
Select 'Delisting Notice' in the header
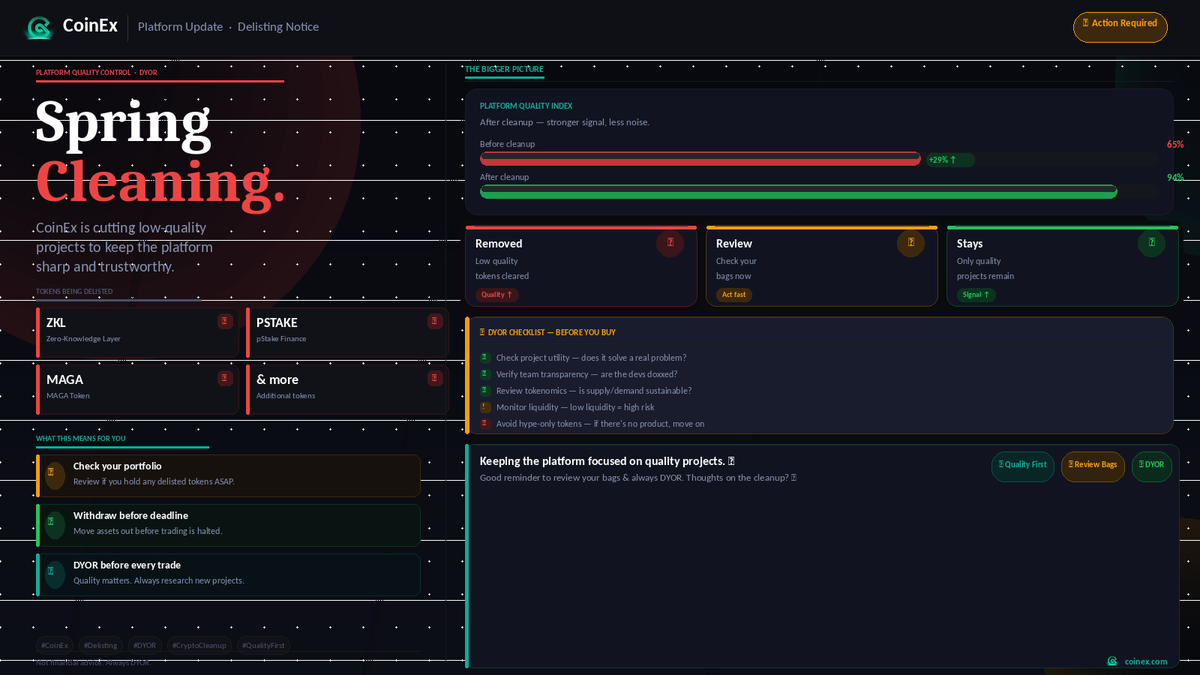(x=278, y=27)
